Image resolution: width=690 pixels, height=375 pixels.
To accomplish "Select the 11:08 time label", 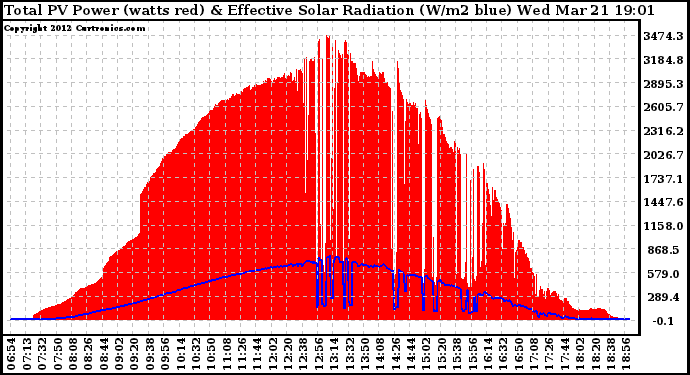I will point(227,354).
